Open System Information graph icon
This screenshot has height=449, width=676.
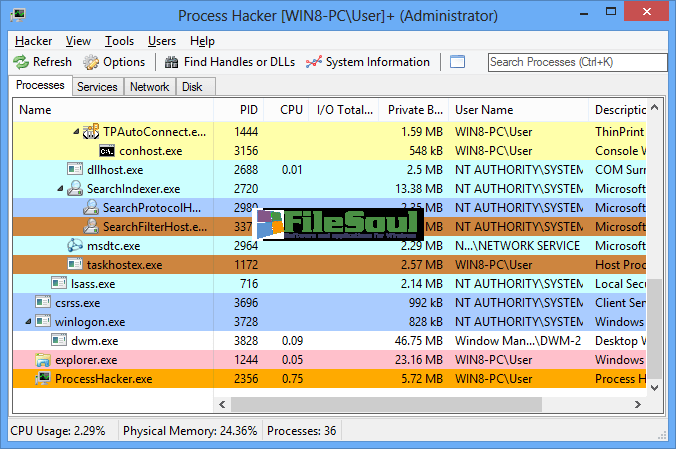(x=313, y=62)
